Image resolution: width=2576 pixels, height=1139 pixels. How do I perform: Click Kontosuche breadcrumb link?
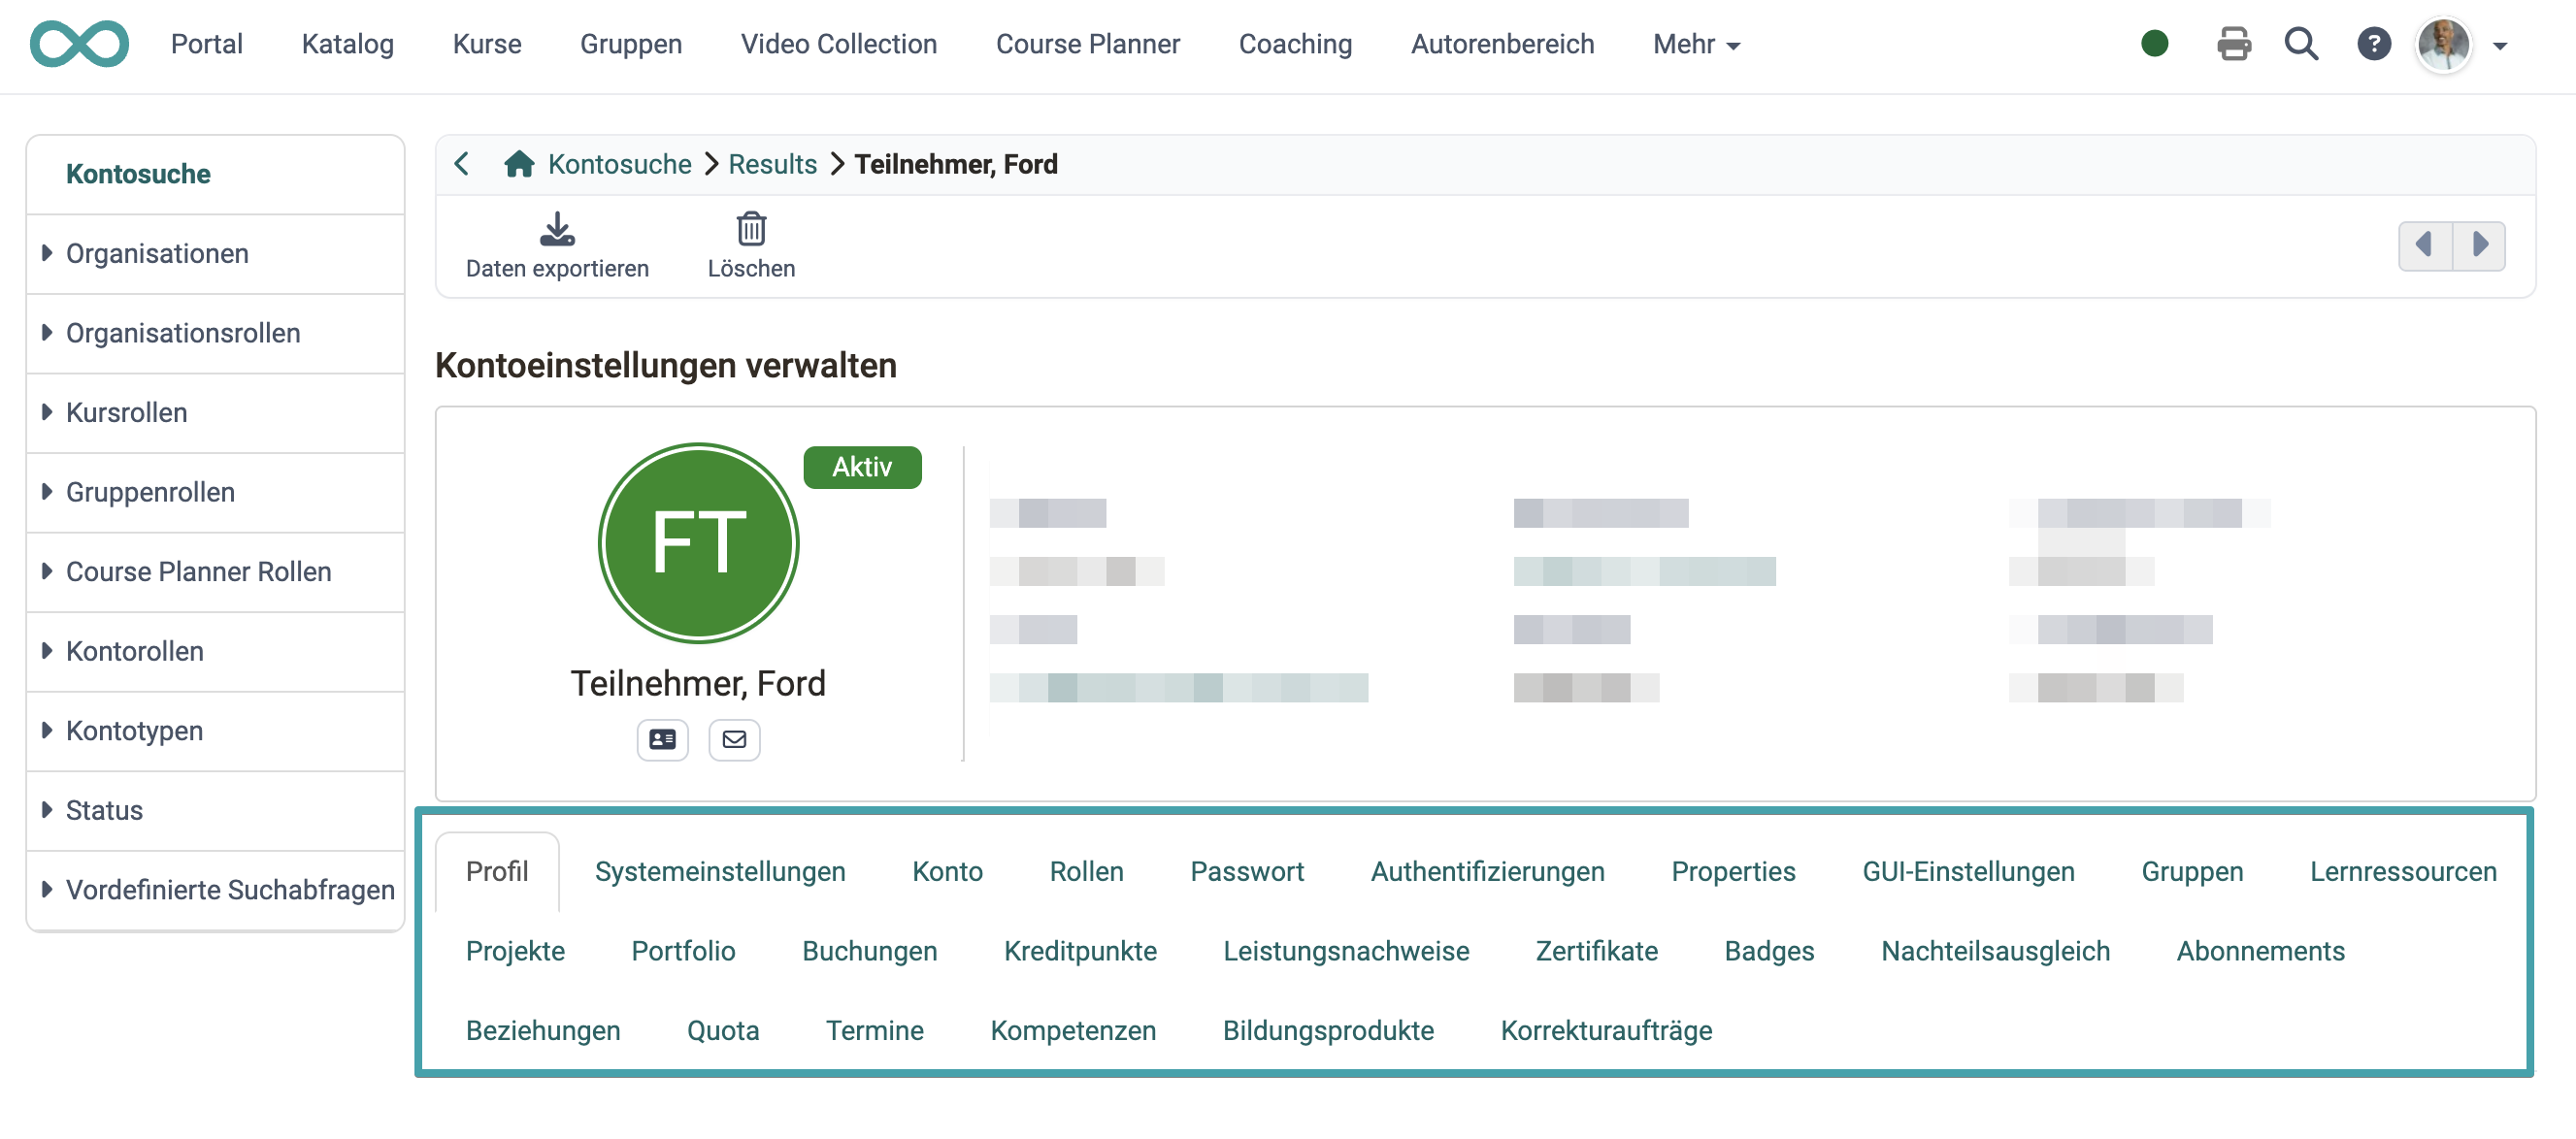[619, 164]
